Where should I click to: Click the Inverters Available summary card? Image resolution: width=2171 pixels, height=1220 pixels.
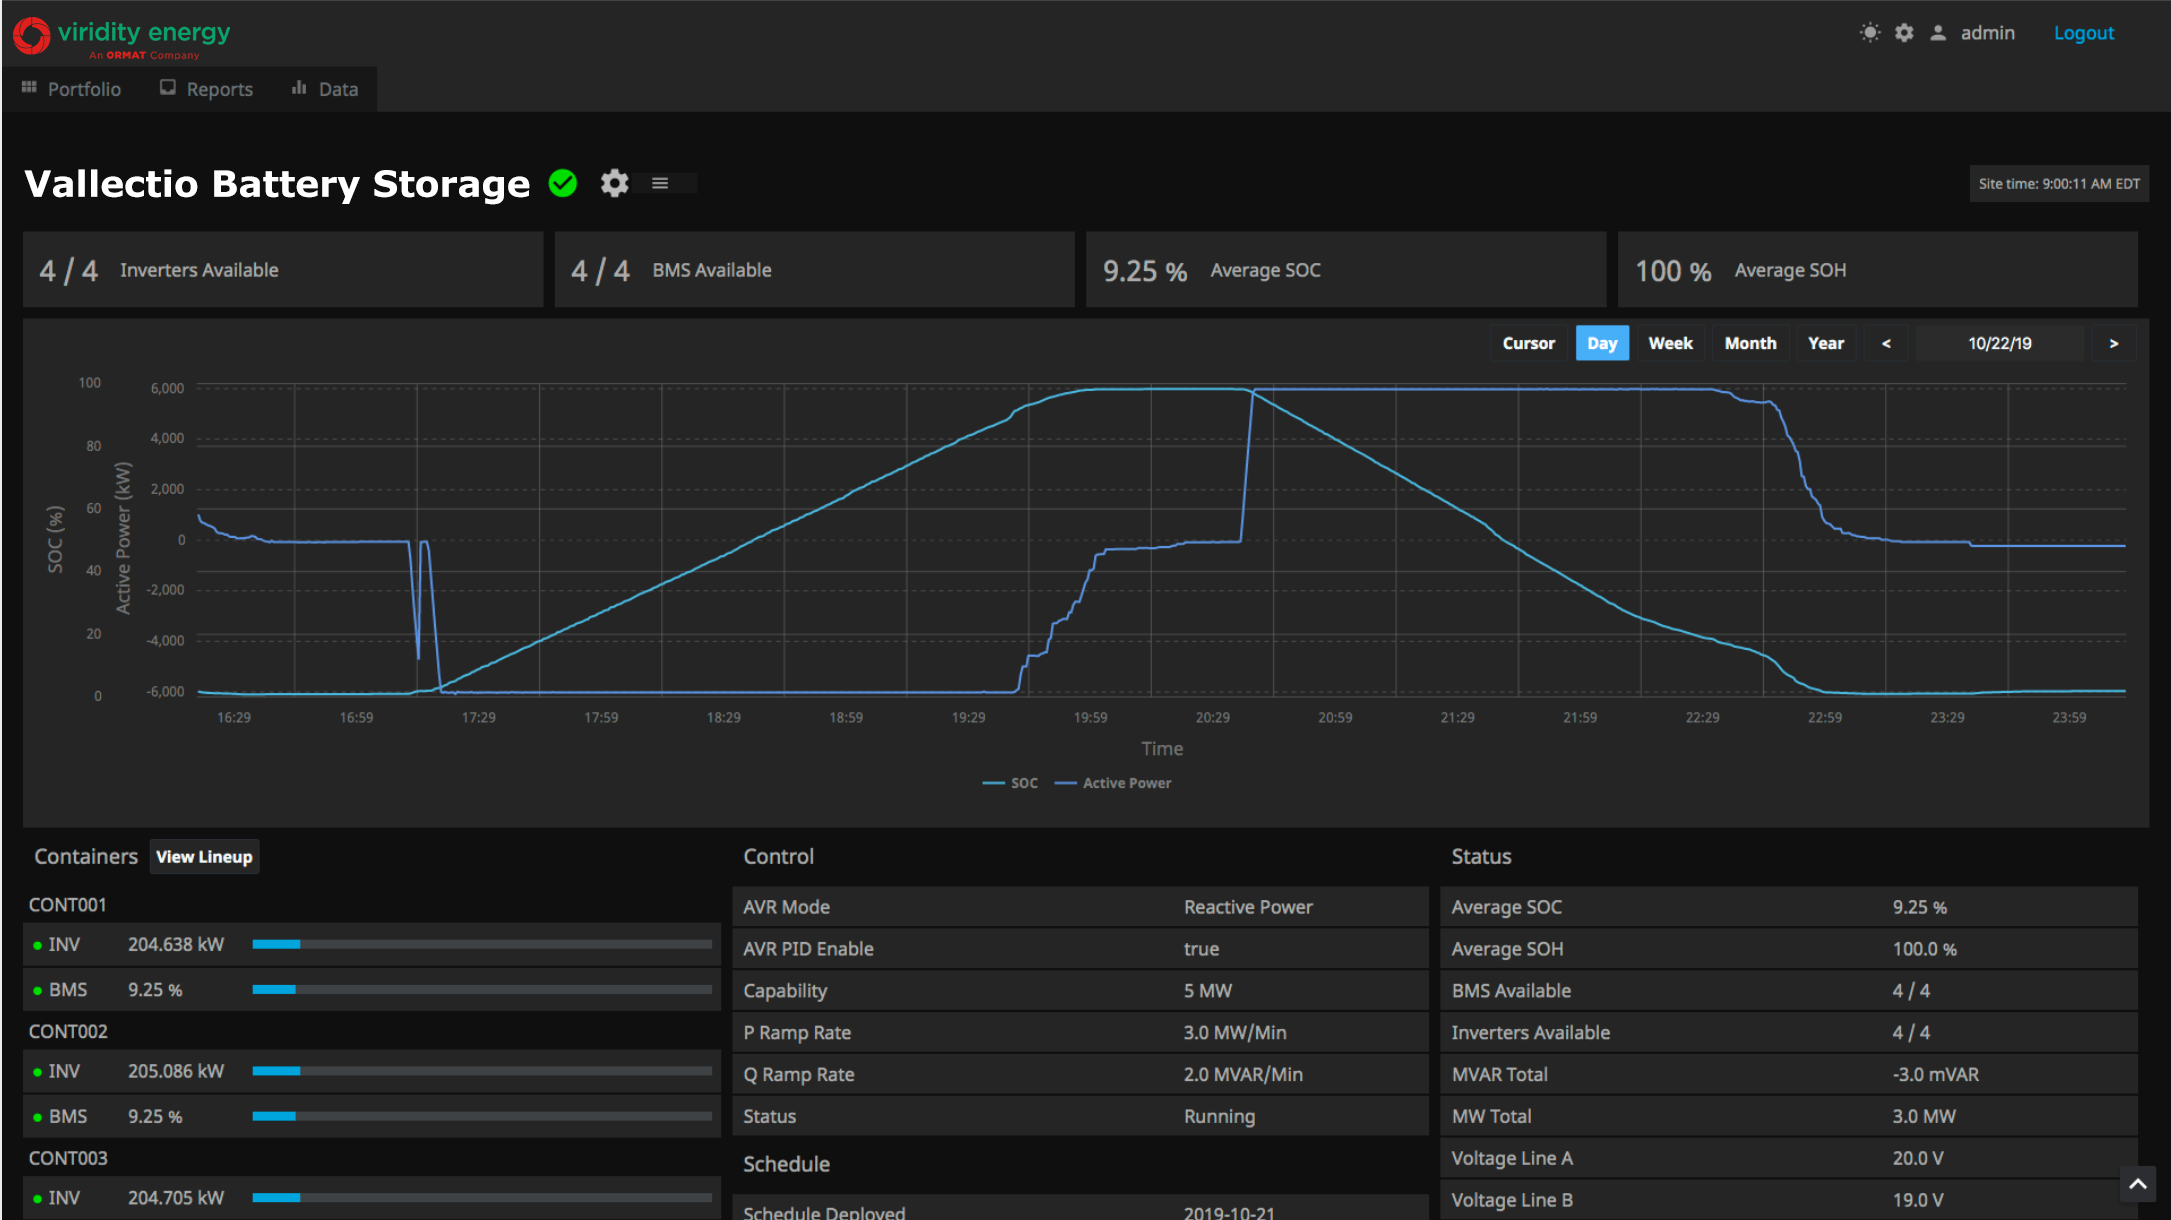283,270
